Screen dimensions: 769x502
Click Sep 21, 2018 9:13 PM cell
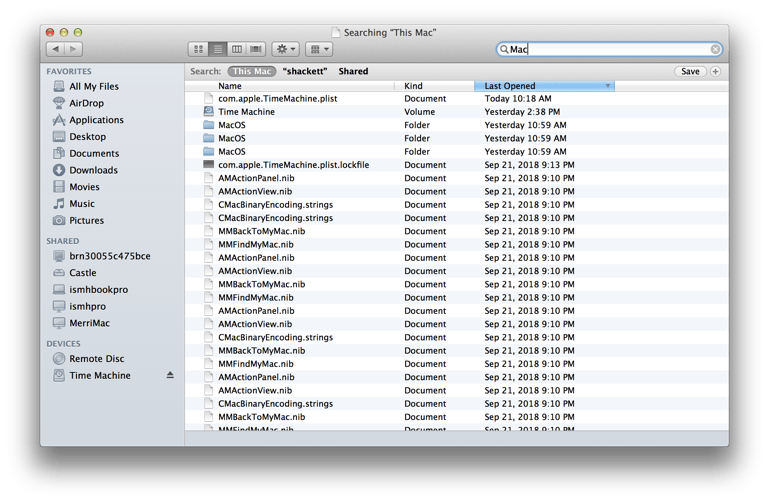tap(529, 165)
